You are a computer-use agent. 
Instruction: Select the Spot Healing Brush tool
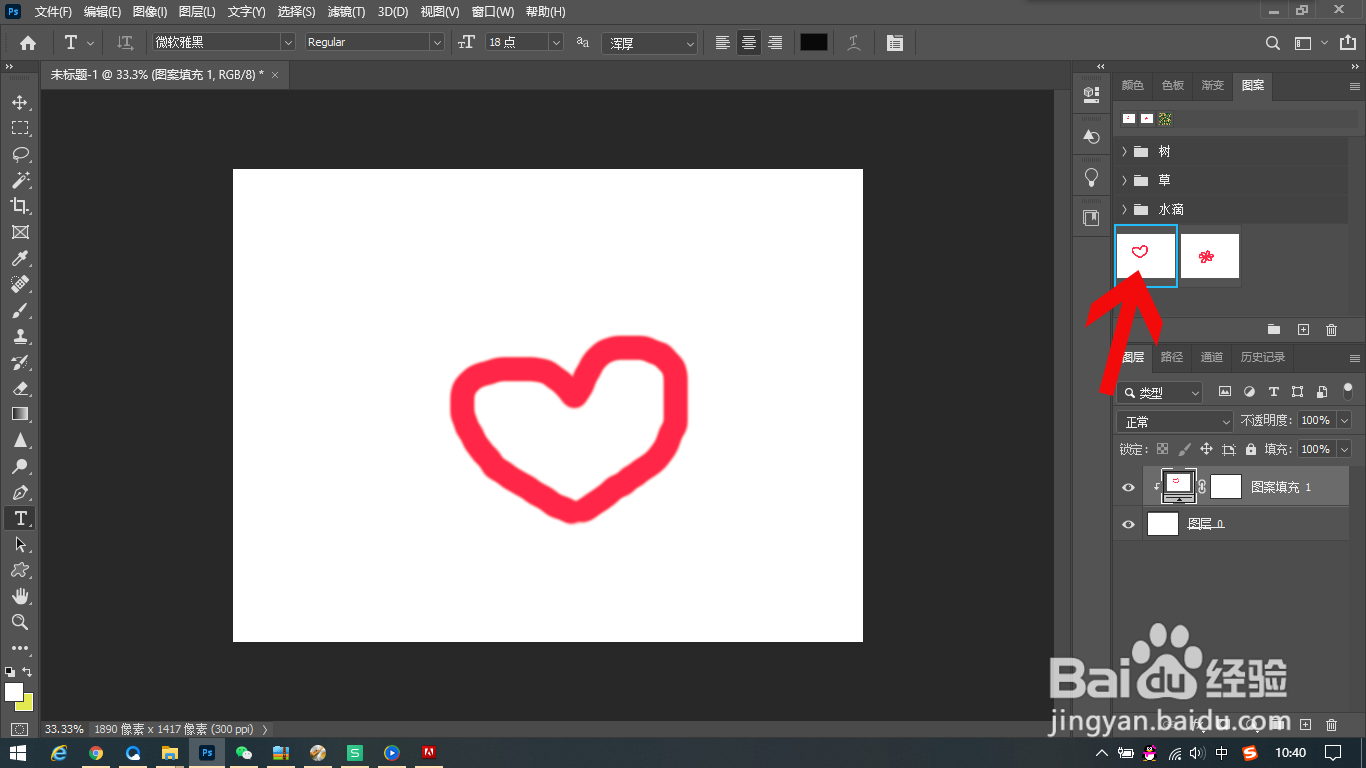(20, 284)
